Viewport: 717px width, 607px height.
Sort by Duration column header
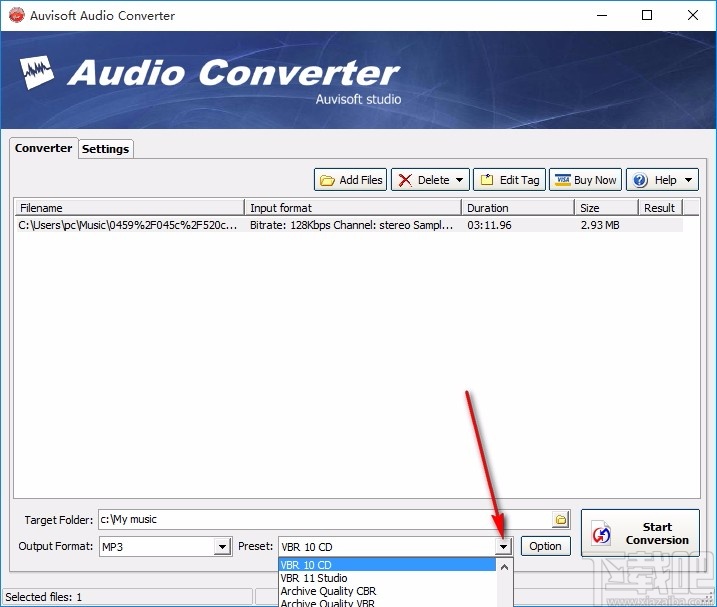pos(518,208)
